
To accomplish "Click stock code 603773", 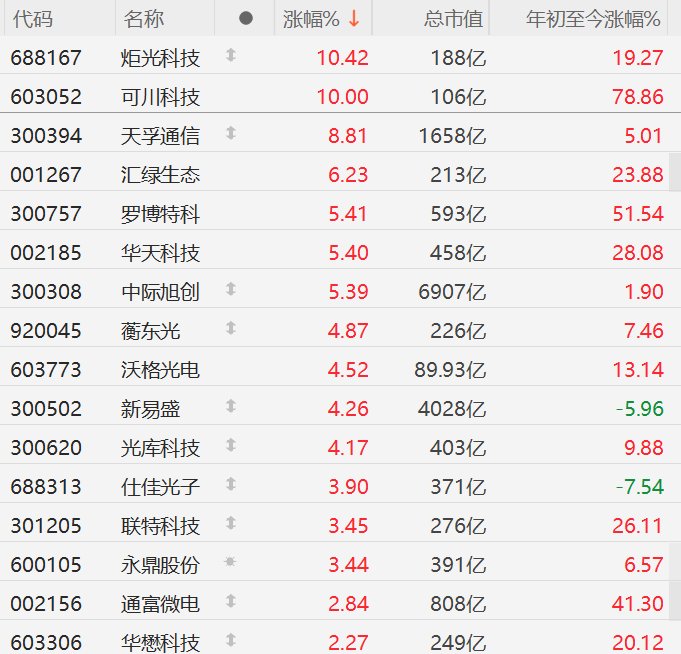I will point(46,370).
